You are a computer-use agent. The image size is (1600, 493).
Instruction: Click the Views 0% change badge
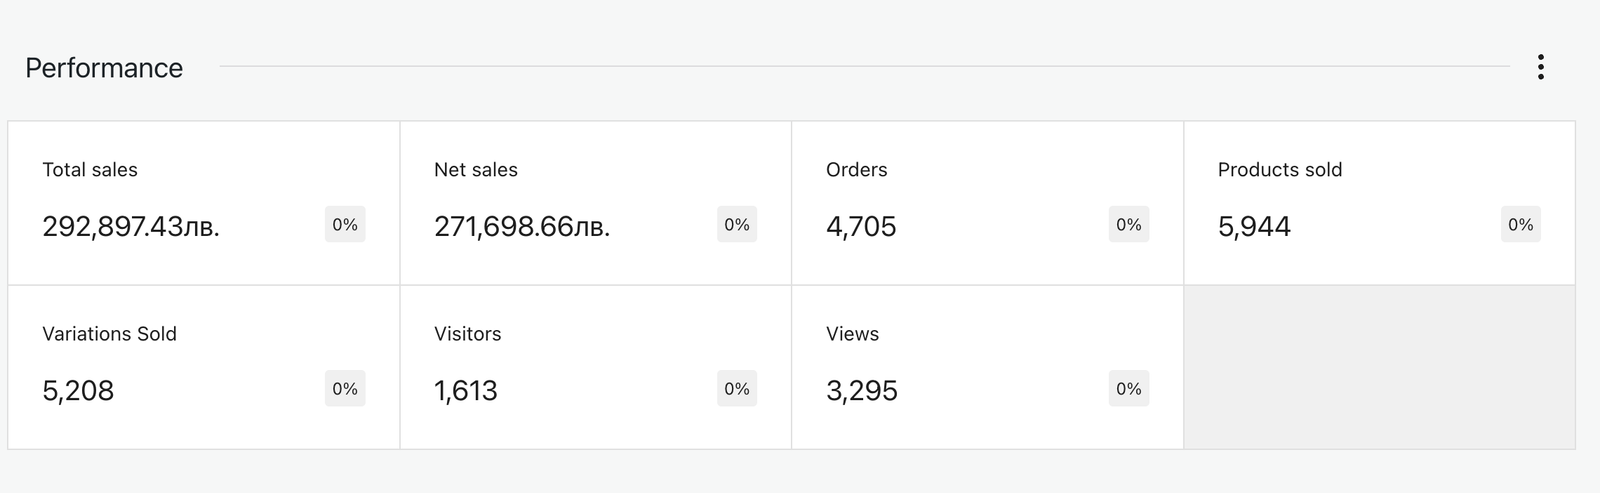tap(1129, 389)
